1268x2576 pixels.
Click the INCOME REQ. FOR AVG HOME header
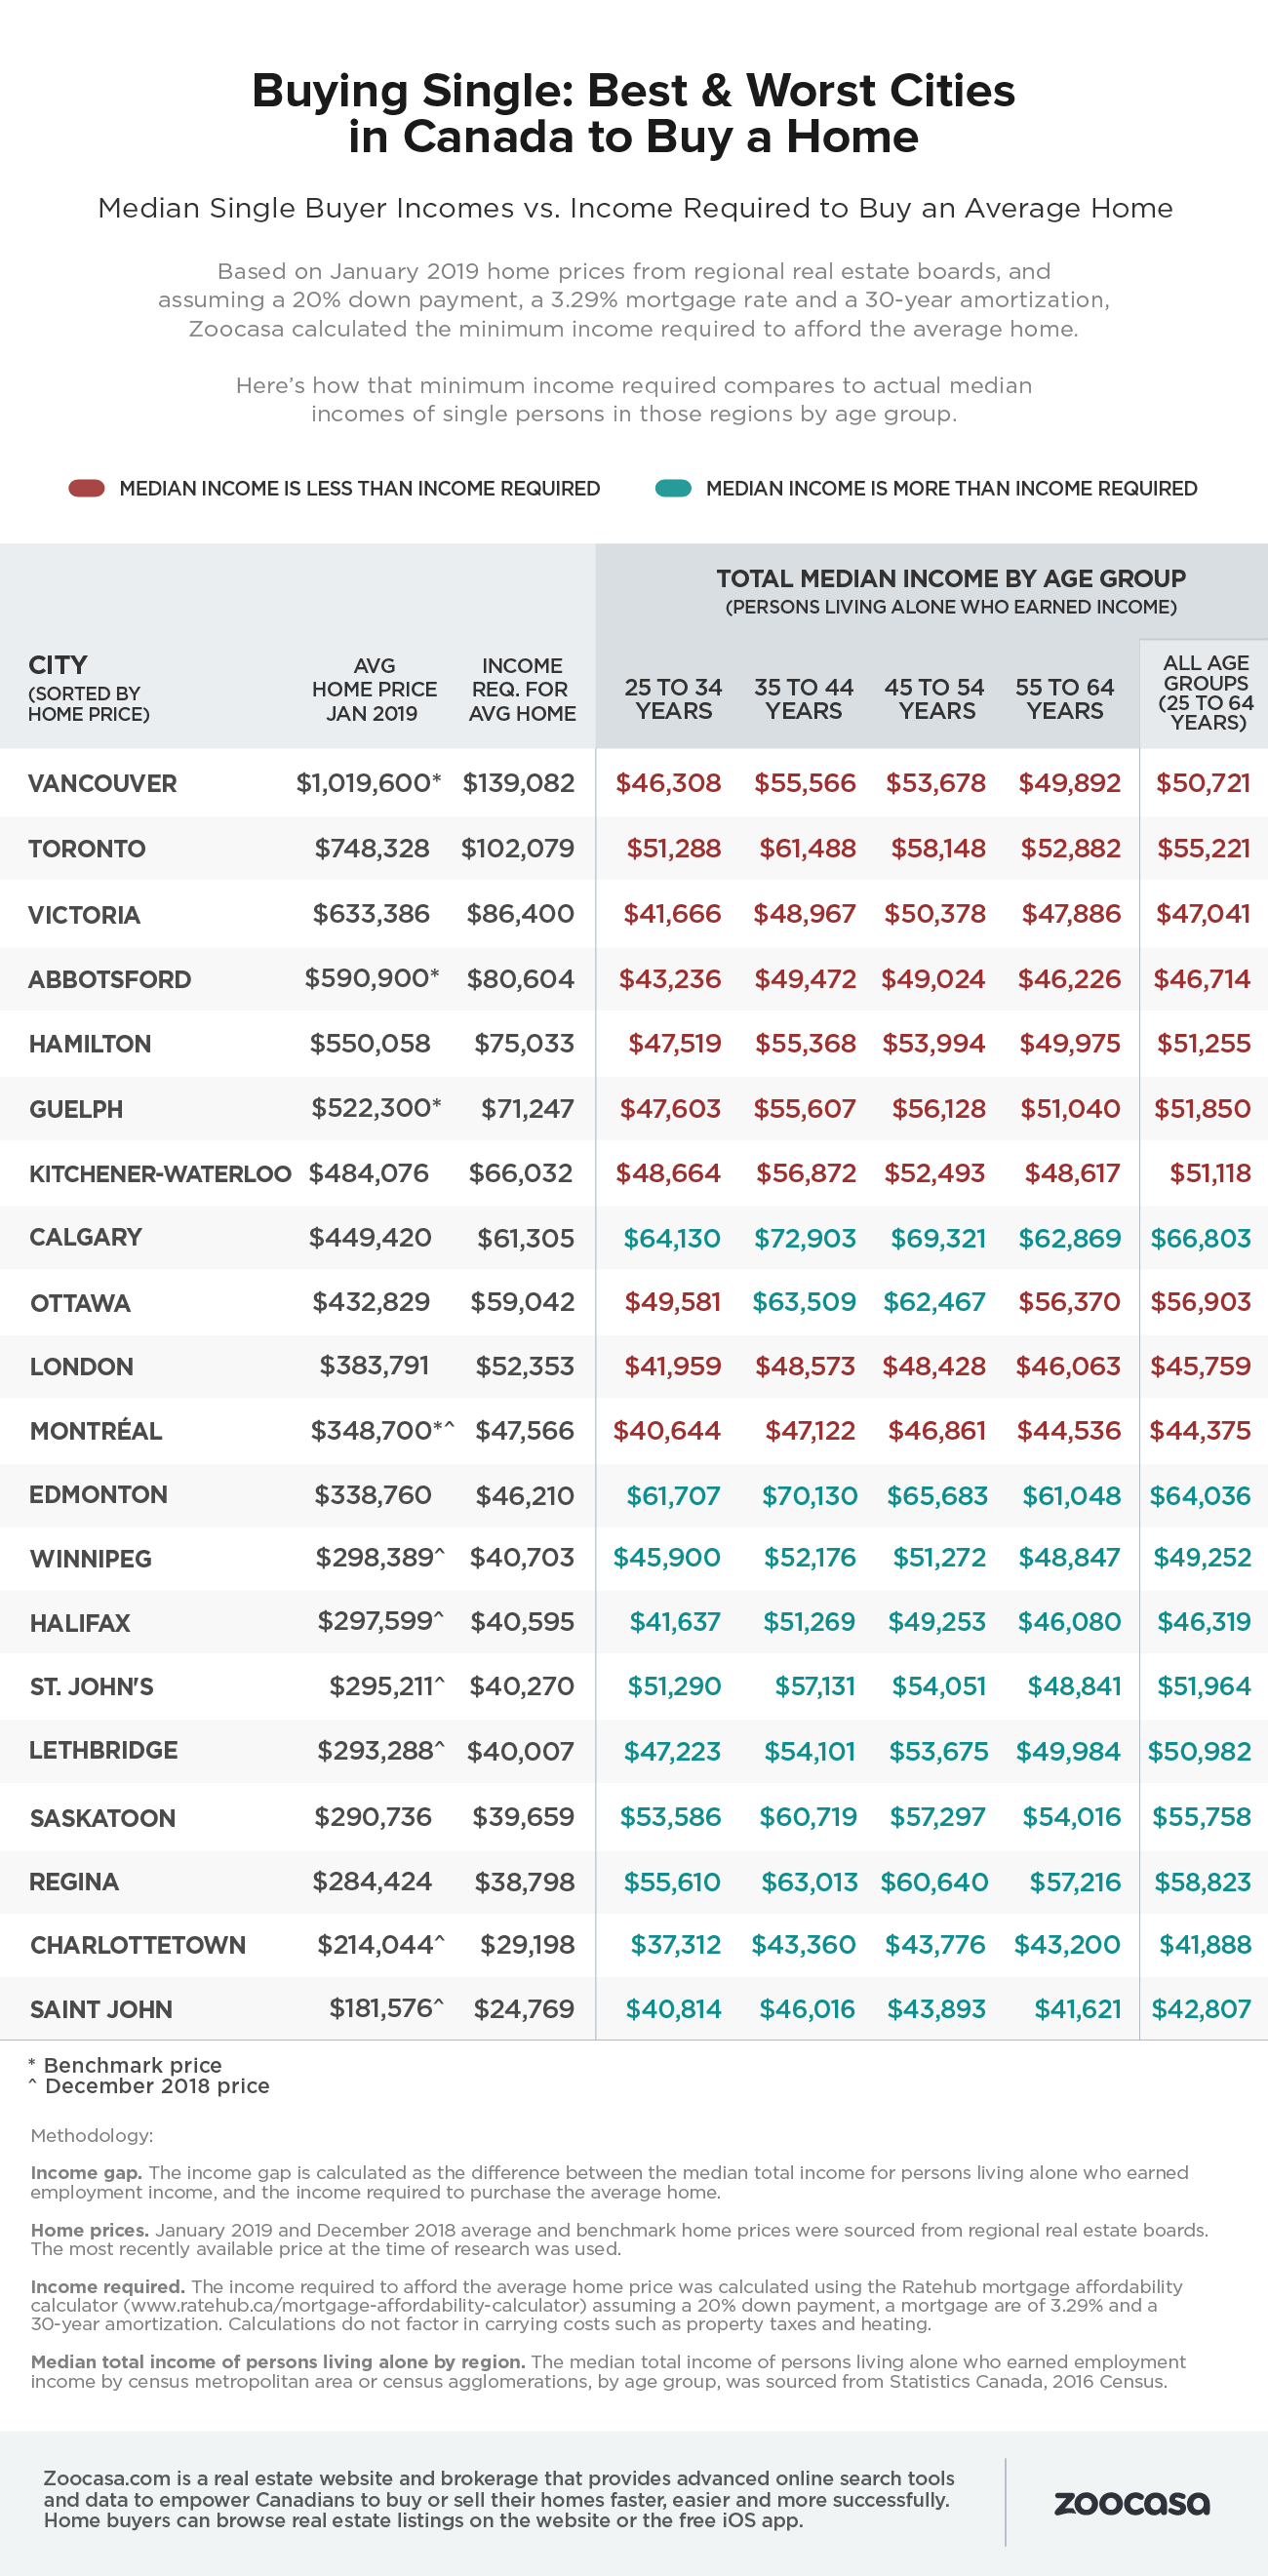(522, 689)
